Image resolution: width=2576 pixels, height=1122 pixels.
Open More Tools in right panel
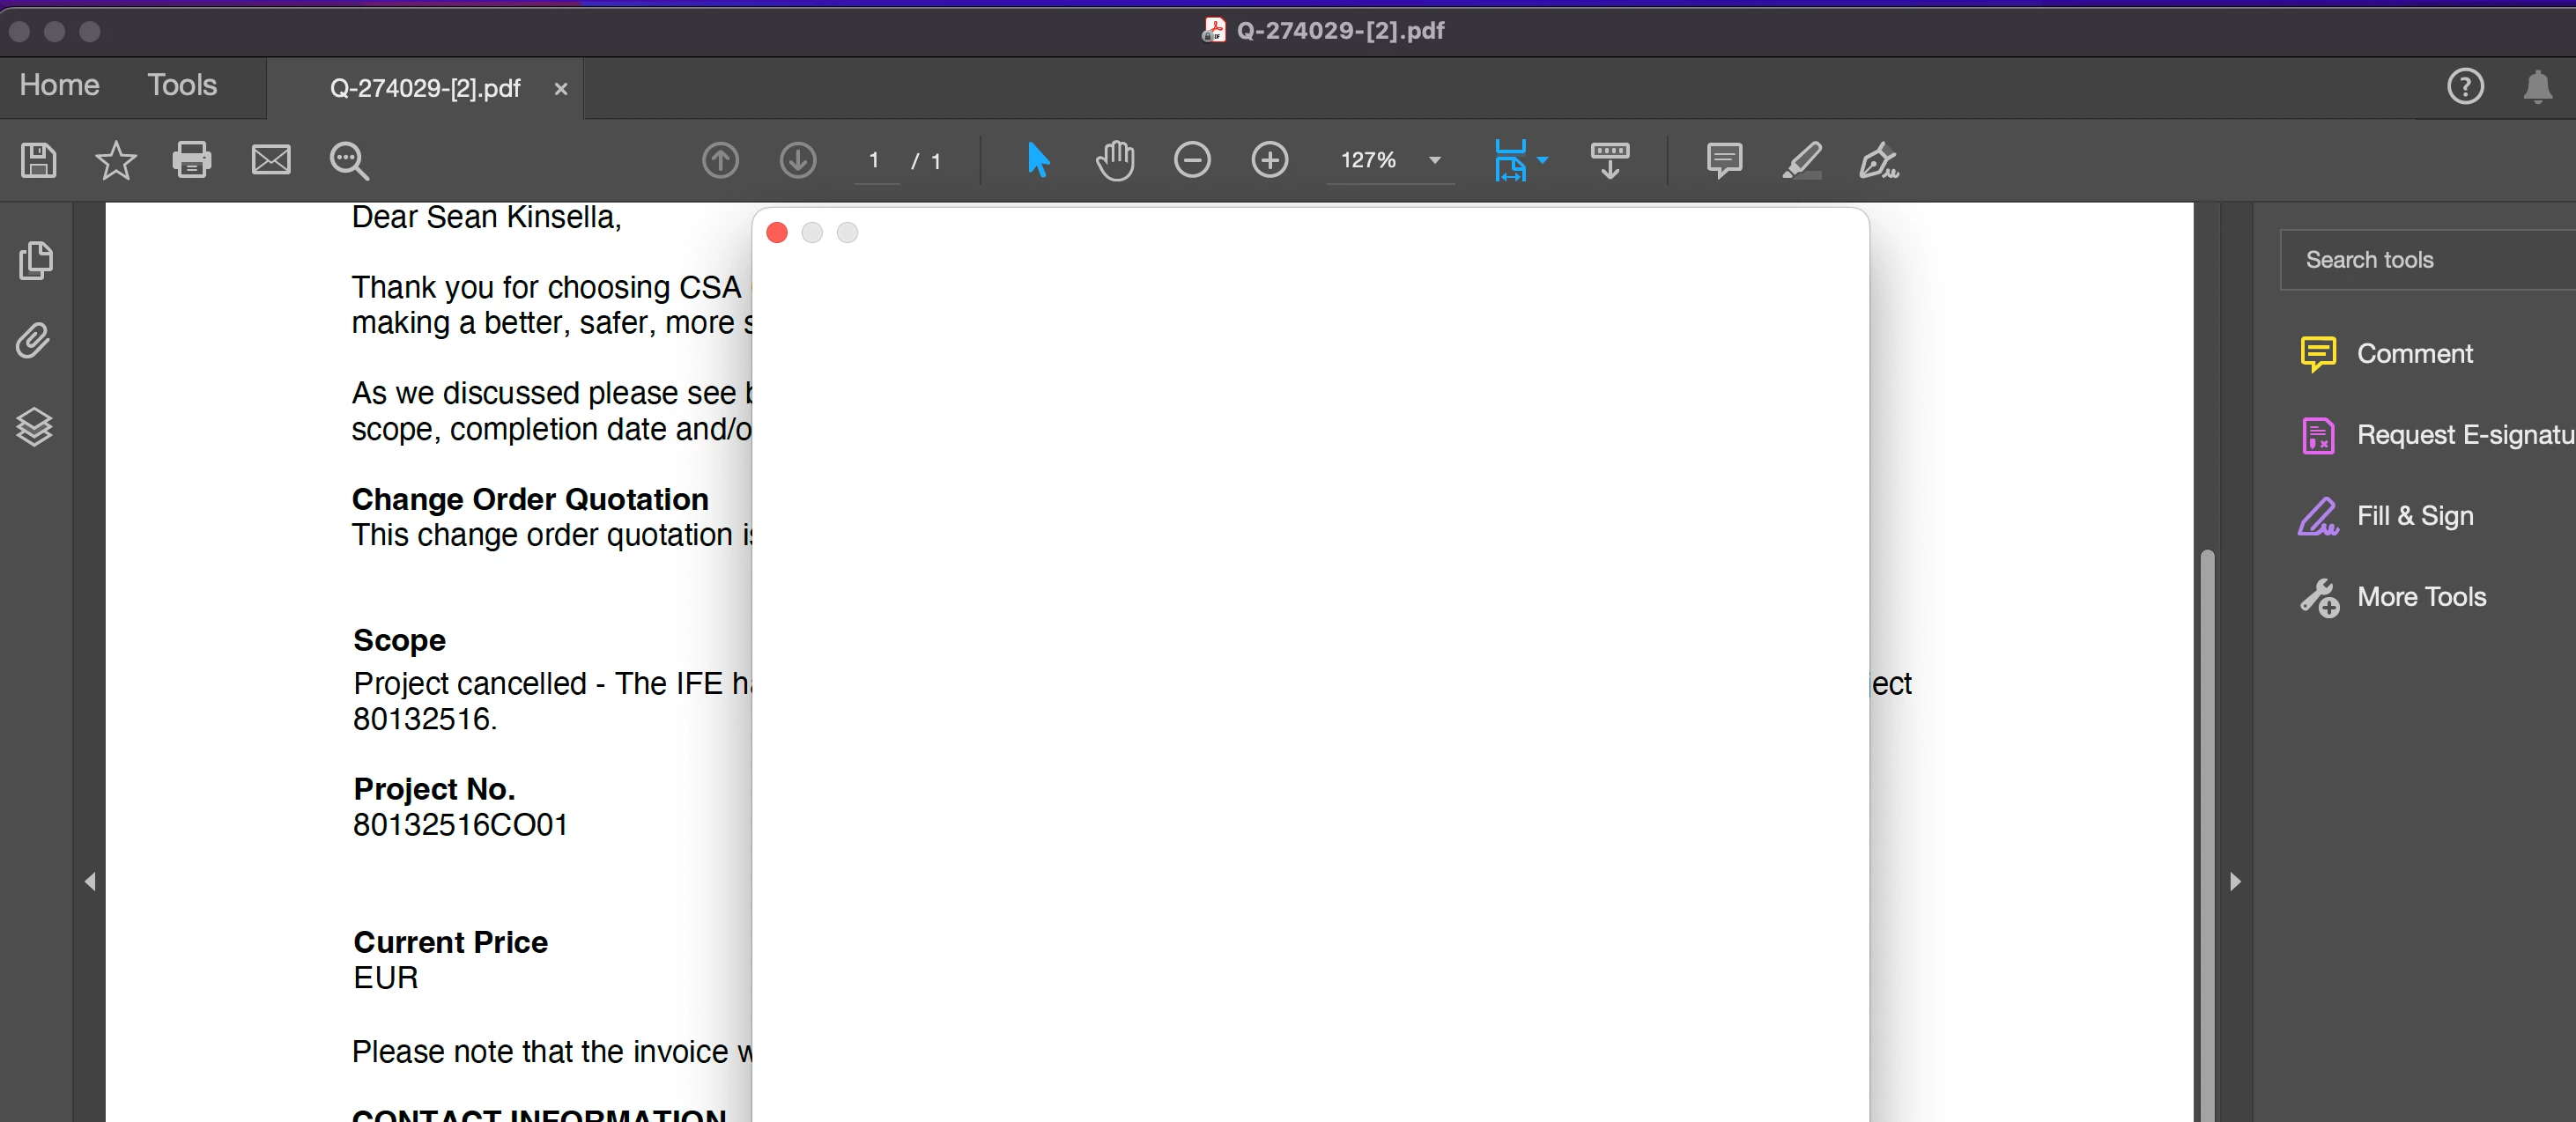[x=2420, y=597]
